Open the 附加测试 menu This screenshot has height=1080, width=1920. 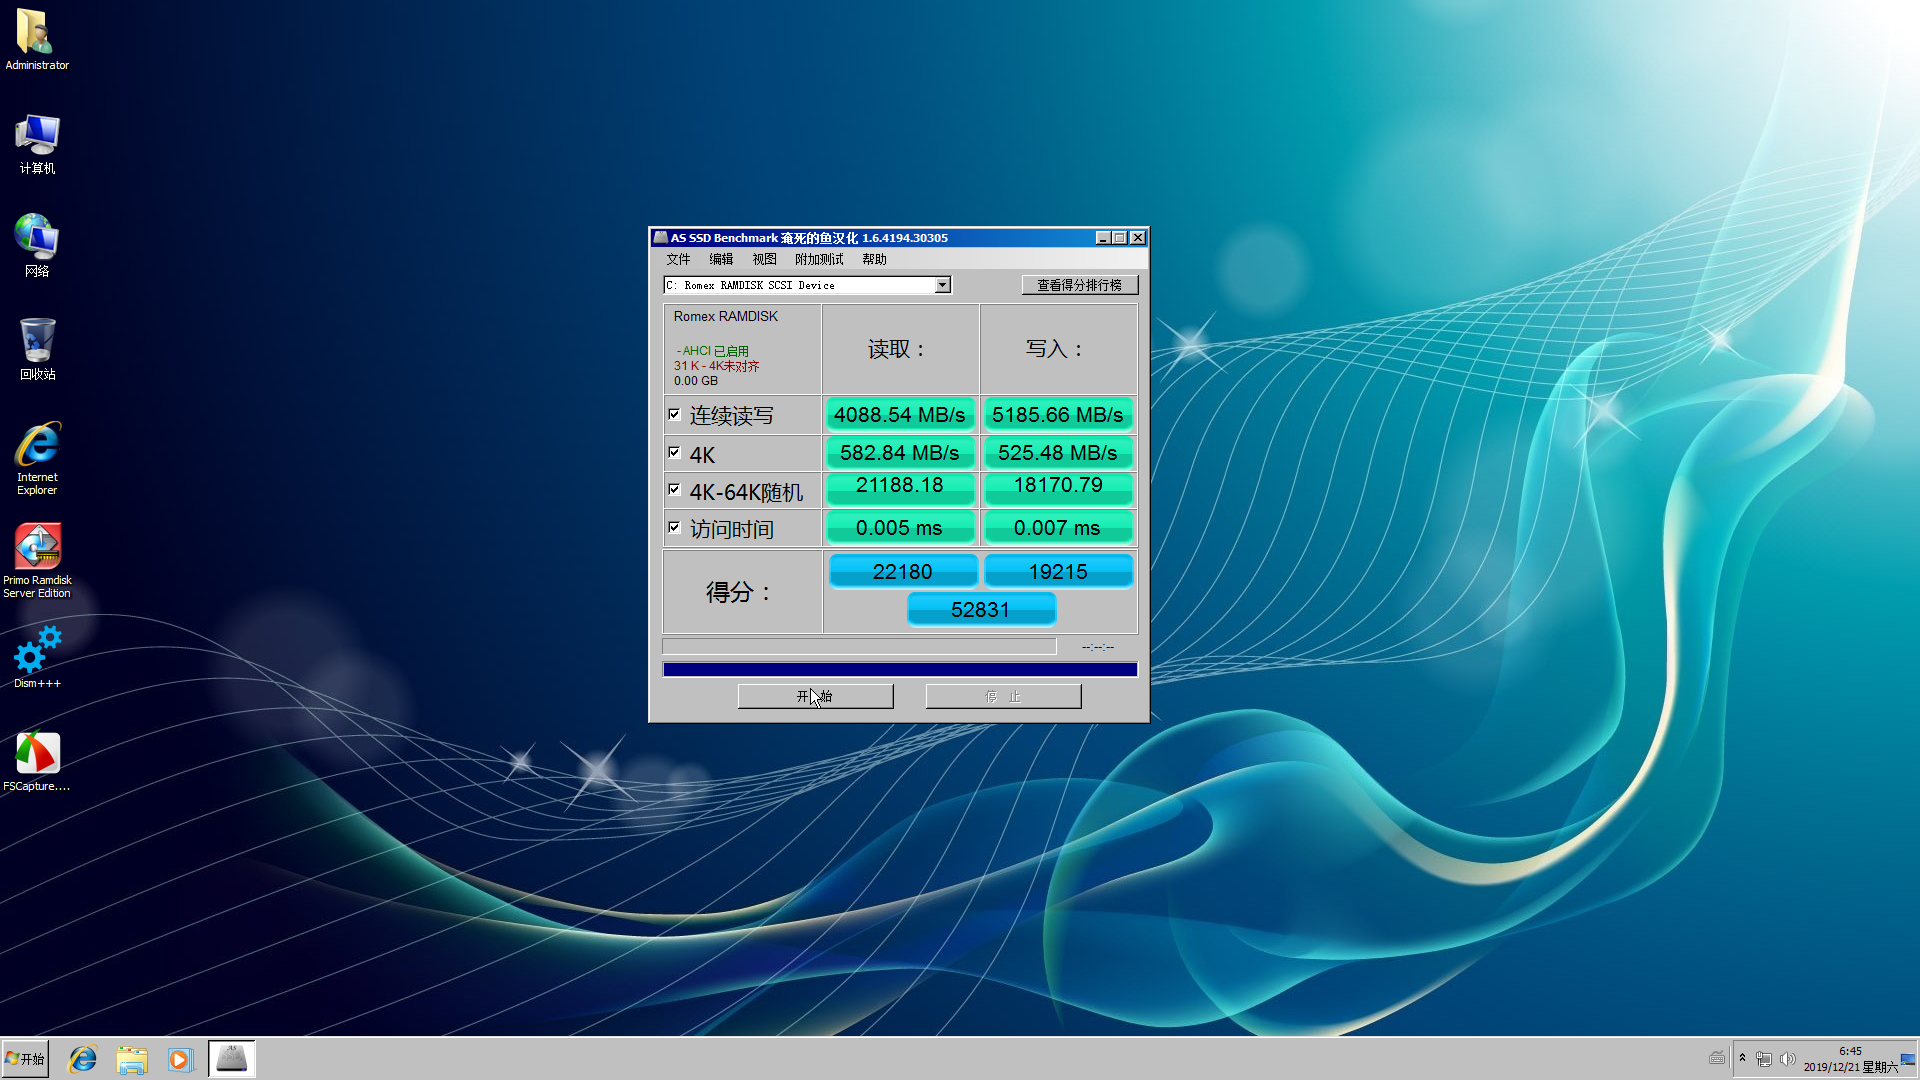click(819, 259)
